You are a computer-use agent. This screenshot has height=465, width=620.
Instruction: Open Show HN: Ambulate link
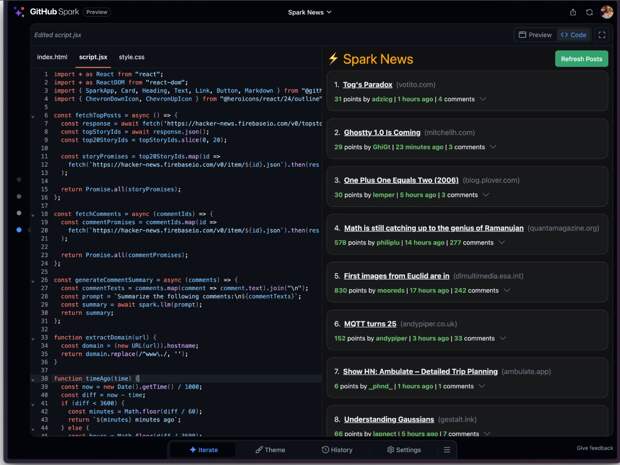pyautogui.click(x=420, y=372)
